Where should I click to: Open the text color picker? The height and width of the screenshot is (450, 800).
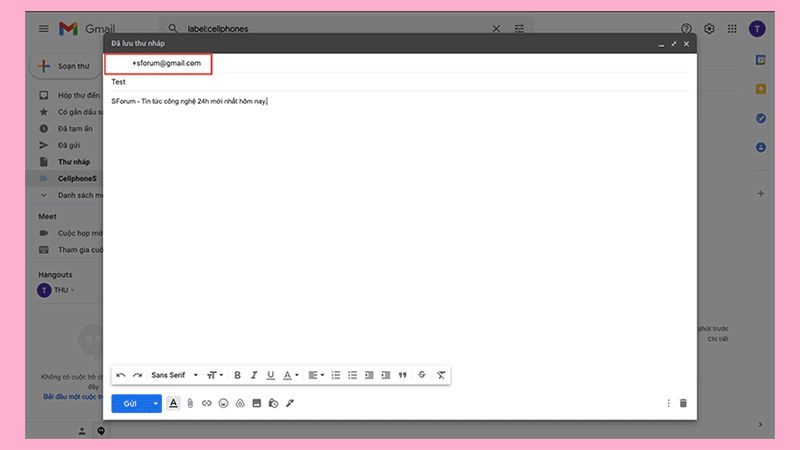click(289, 375)
